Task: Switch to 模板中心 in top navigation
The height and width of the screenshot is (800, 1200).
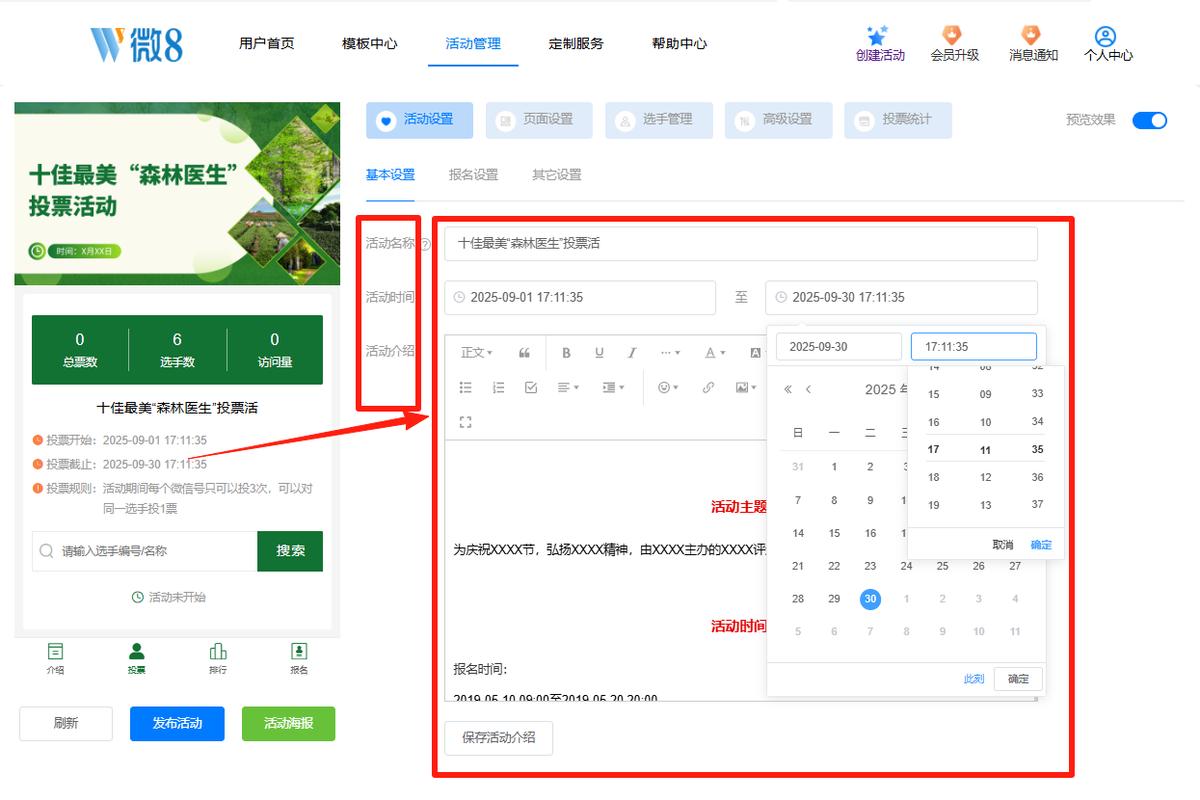Action: point(369,44)
